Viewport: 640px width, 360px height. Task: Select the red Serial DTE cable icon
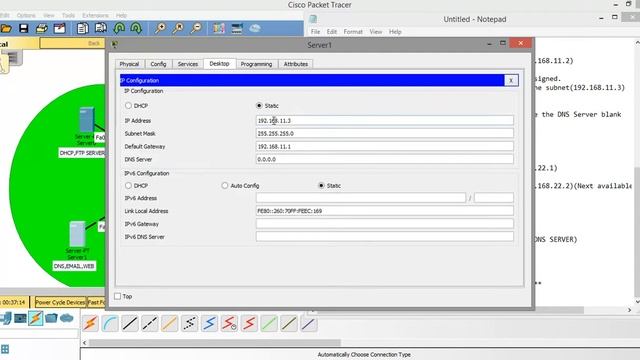pos(249,324)
